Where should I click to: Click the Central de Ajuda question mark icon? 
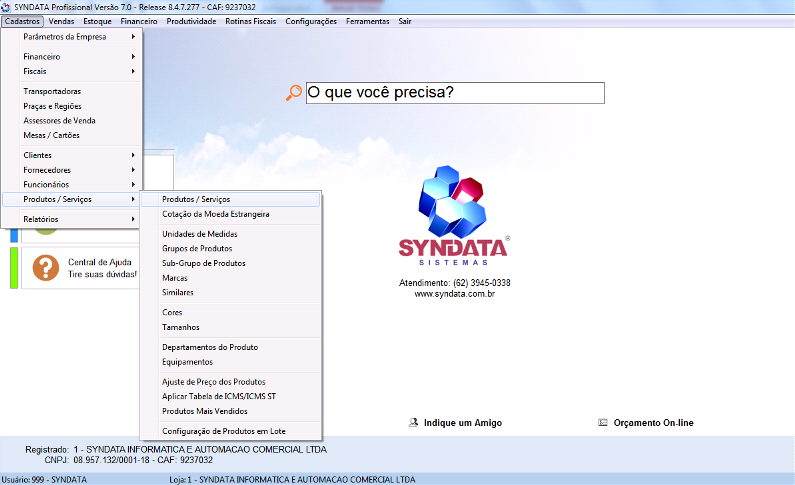pyautogui.click(x=46, y=267)
